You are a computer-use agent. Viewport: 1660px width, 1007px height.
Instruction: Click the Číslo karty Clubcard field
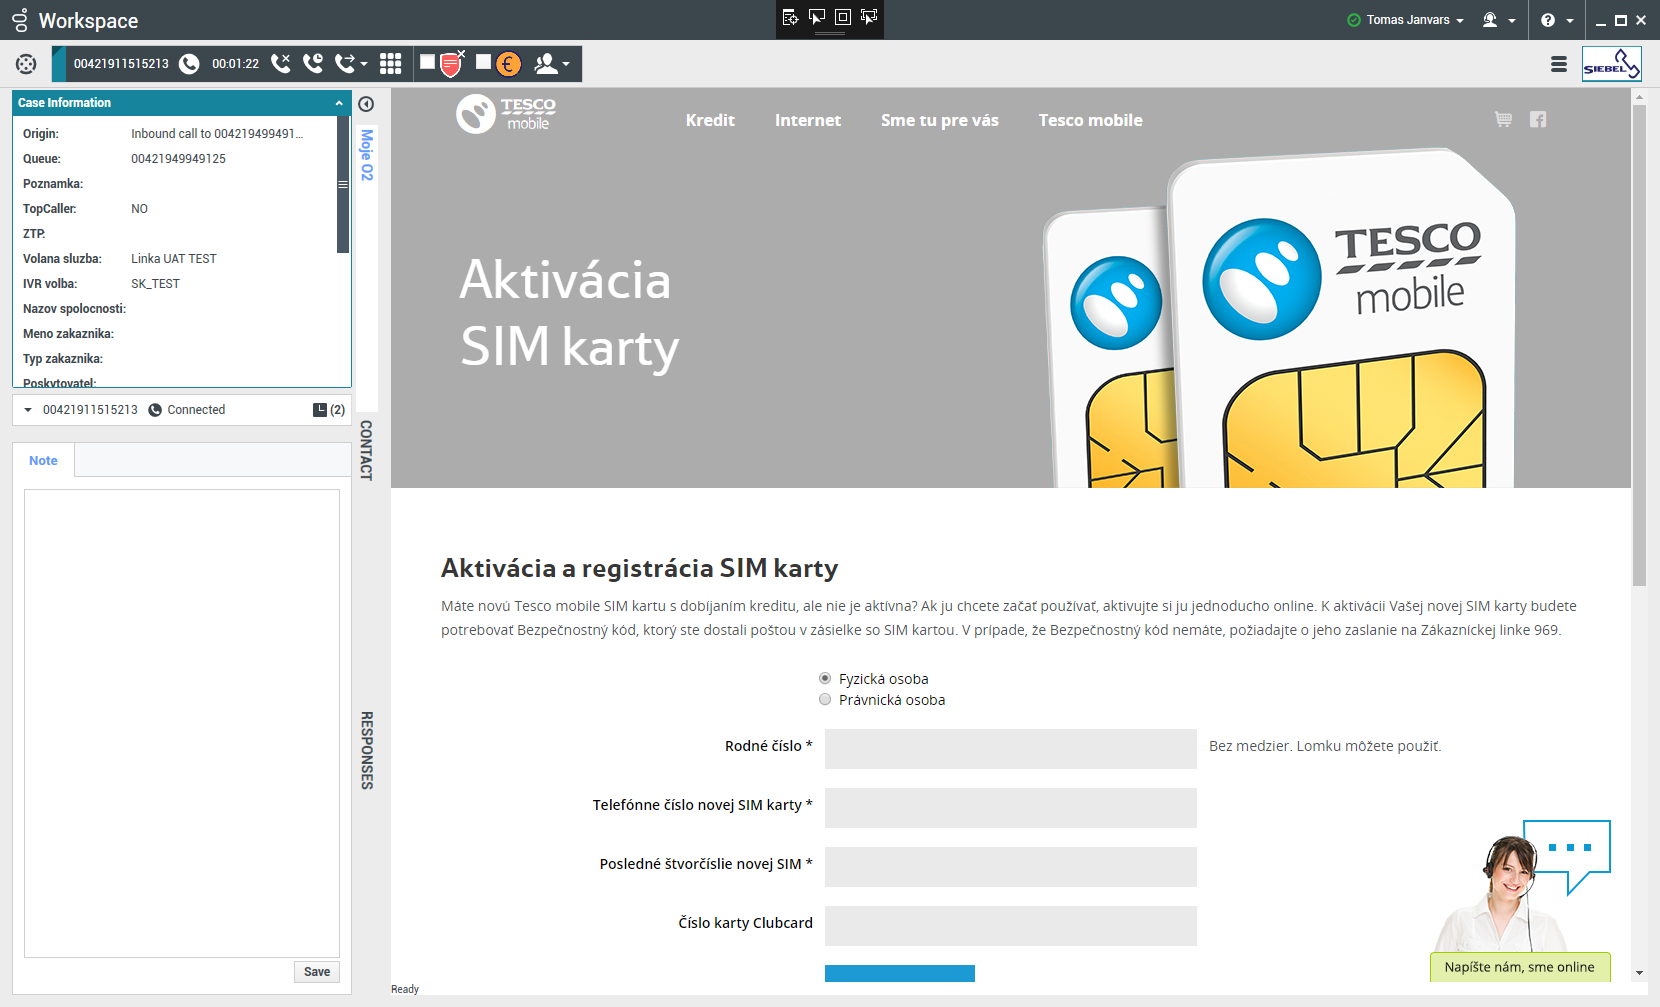pyautogui.click(x=1011, y=926)
